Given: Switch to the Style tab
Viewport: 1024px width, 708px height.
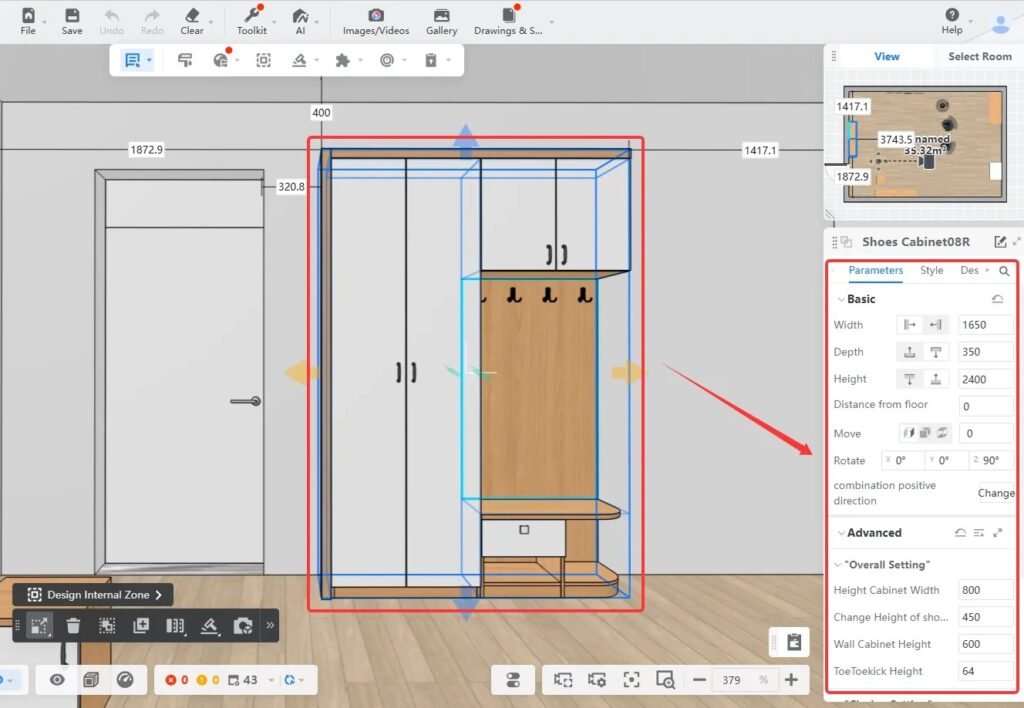Looking at the screenshot, I should [x=931, y=270].
